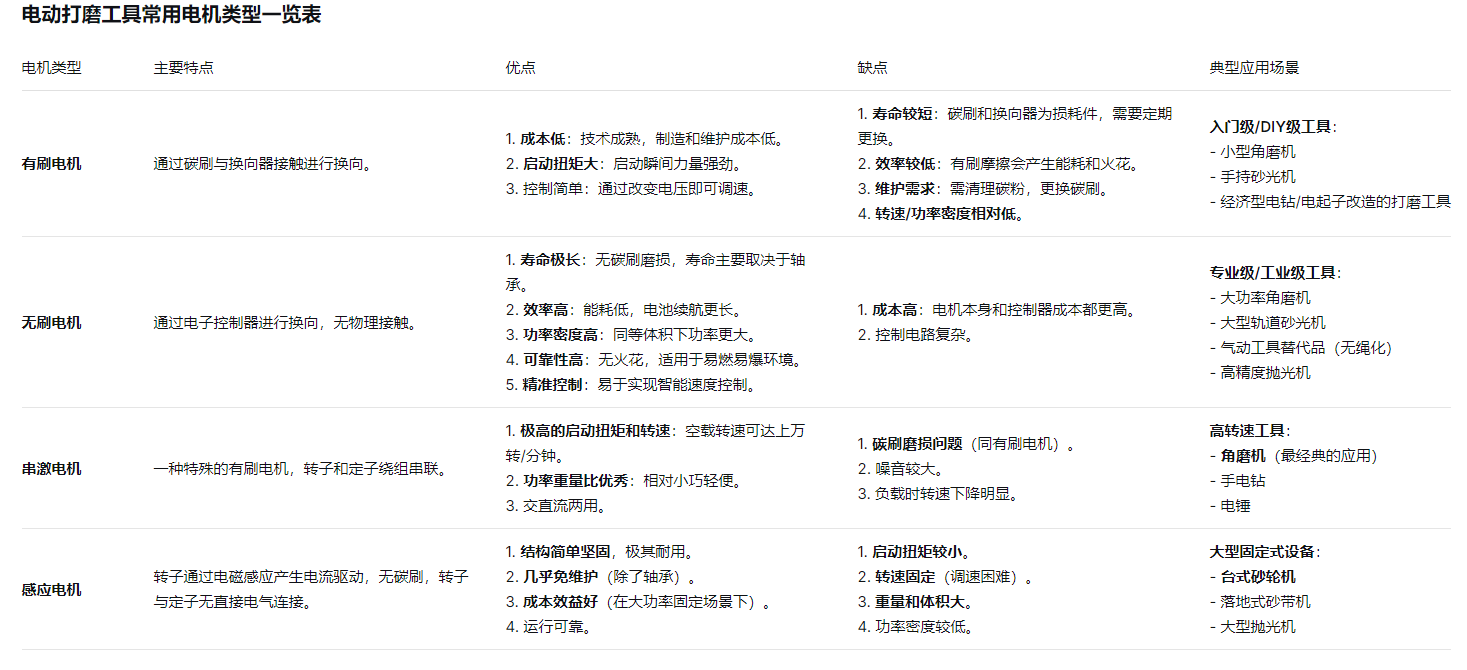1467x670 pixels.
Task: Select the 典型应用场景 column header
Action: [x=1254, y=68]
